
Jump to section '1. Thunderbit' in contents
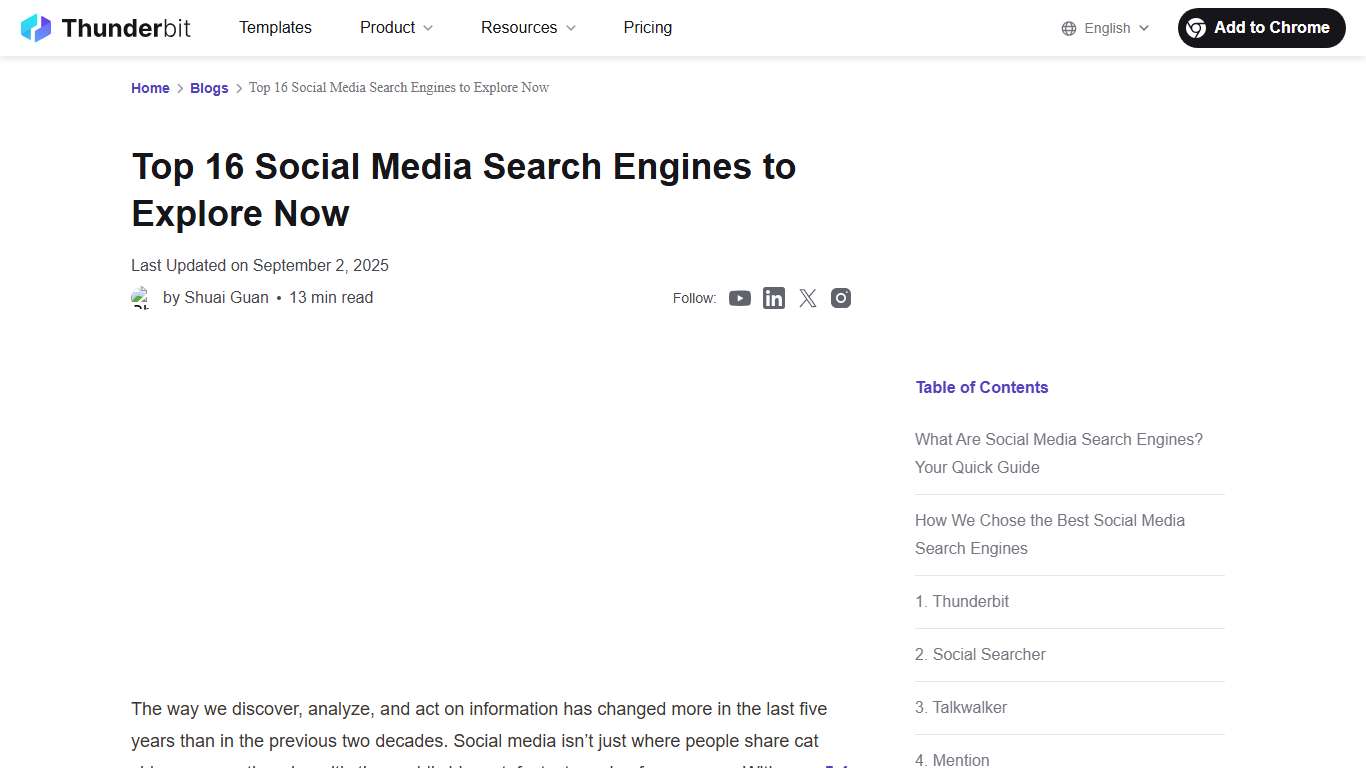[961, 601]
